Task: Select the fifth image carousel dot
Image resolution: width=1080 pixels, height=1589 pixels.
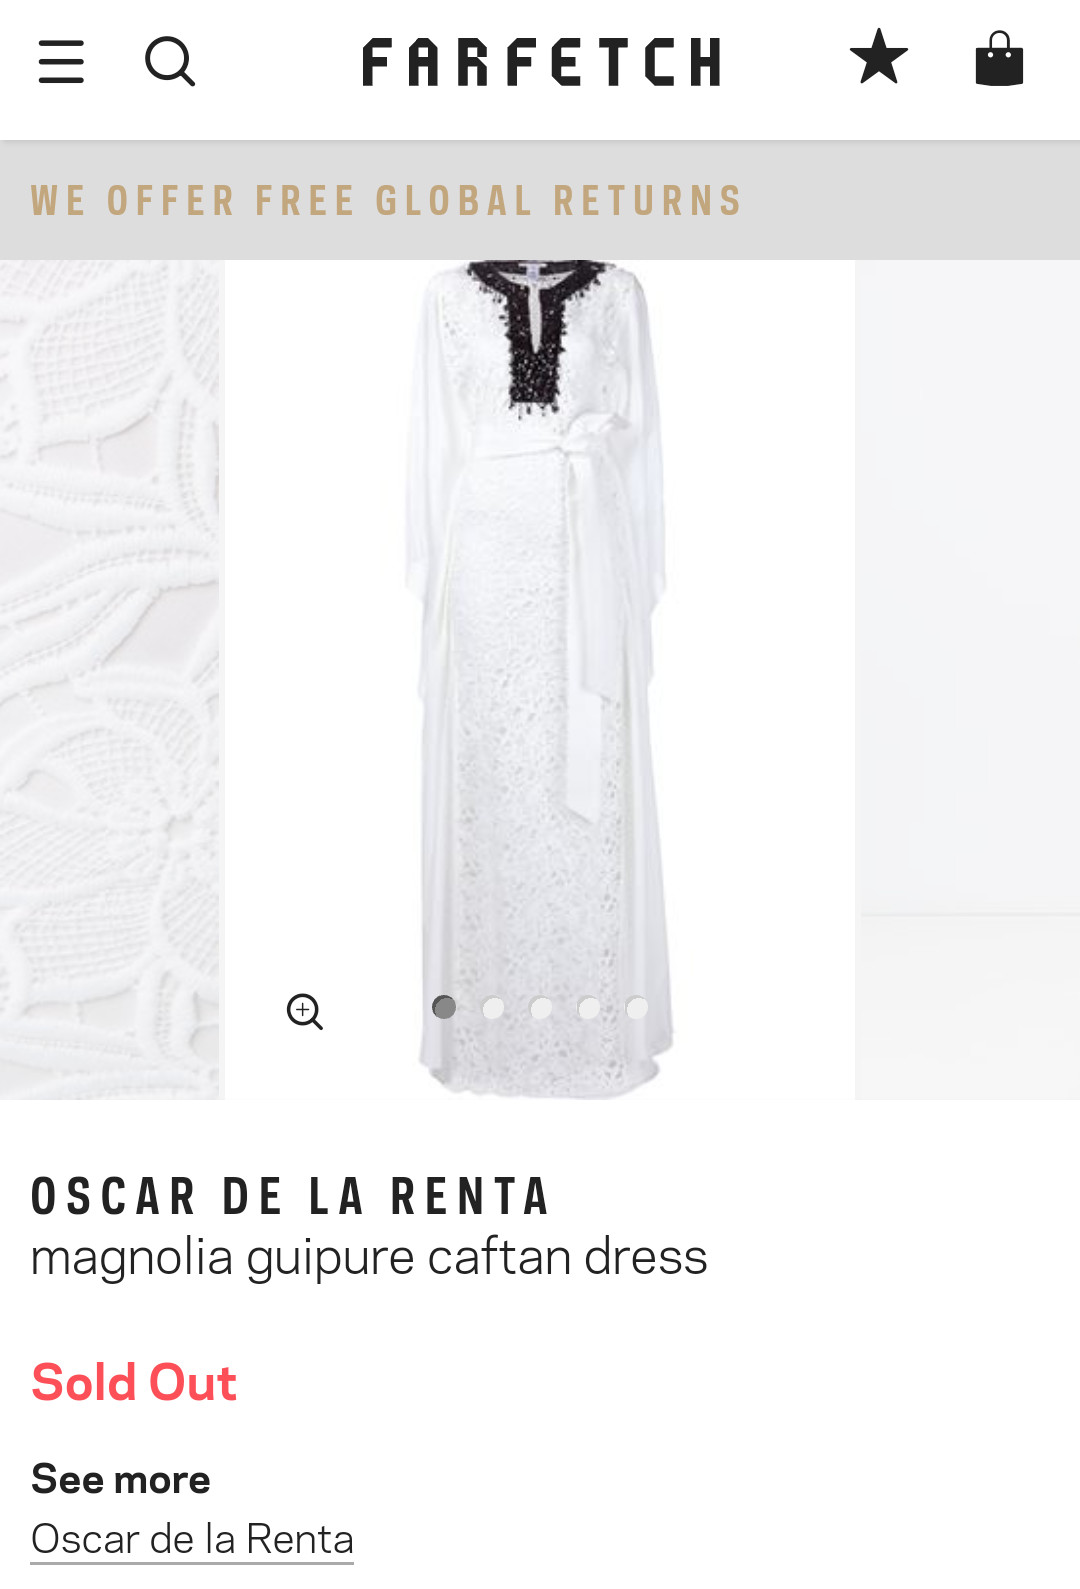Action: (637, 1007)
